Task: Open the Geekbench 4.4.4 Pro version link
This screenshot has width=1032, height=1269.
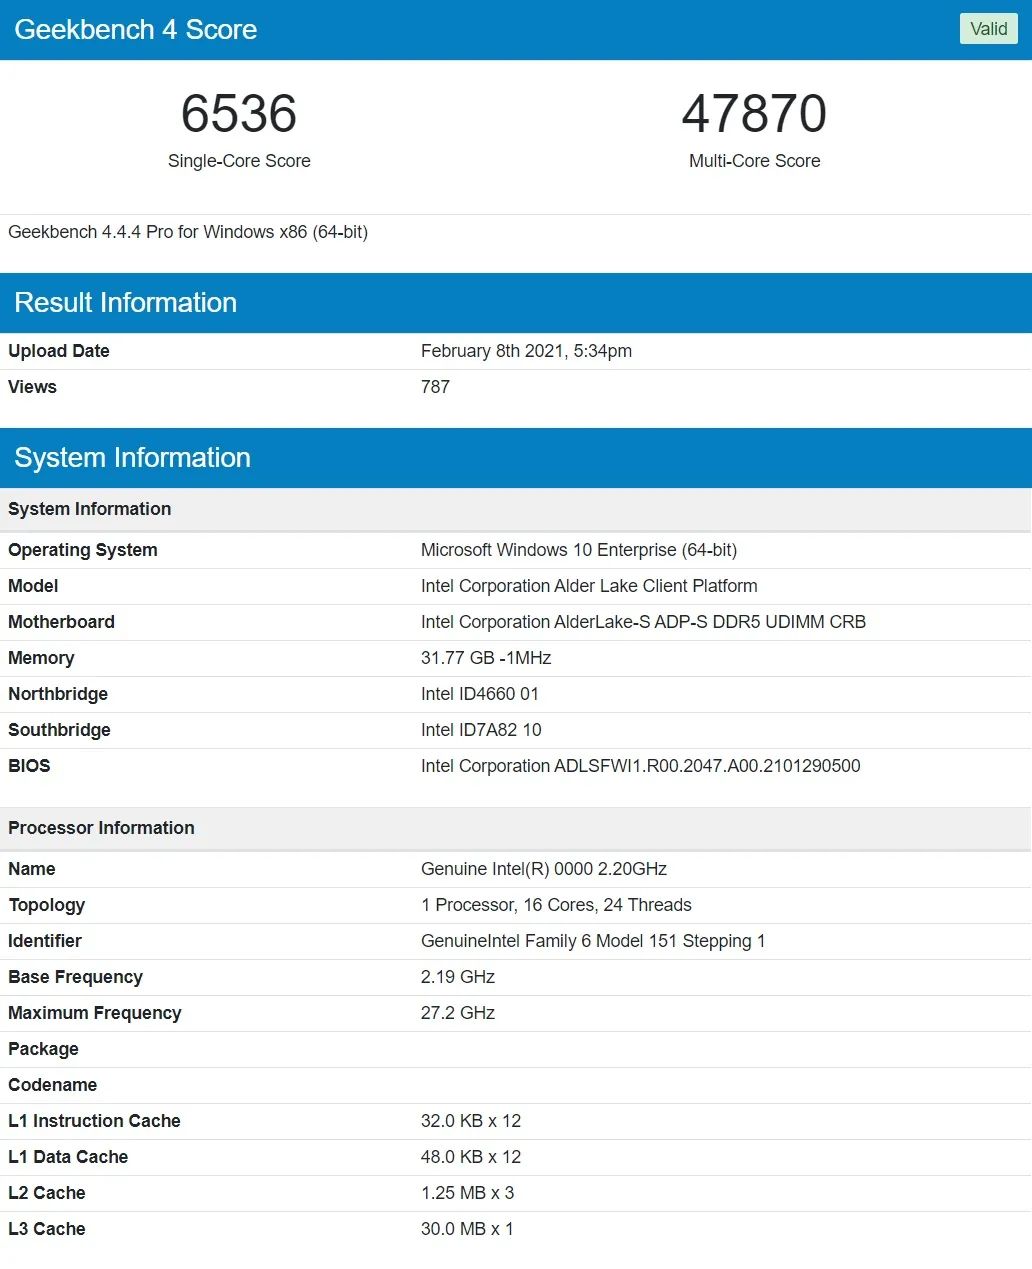Action: [x=189, y=231]
